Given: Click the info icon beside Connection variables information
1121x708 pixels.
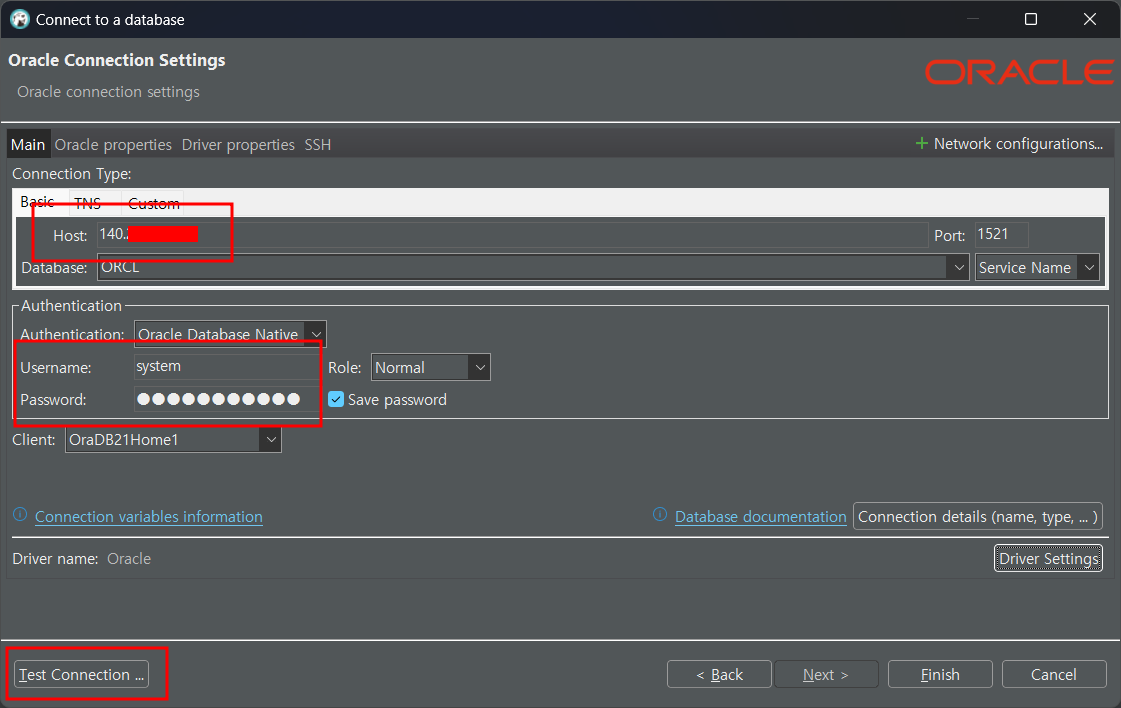Looking at the screenshot, I should pos(20,515).
